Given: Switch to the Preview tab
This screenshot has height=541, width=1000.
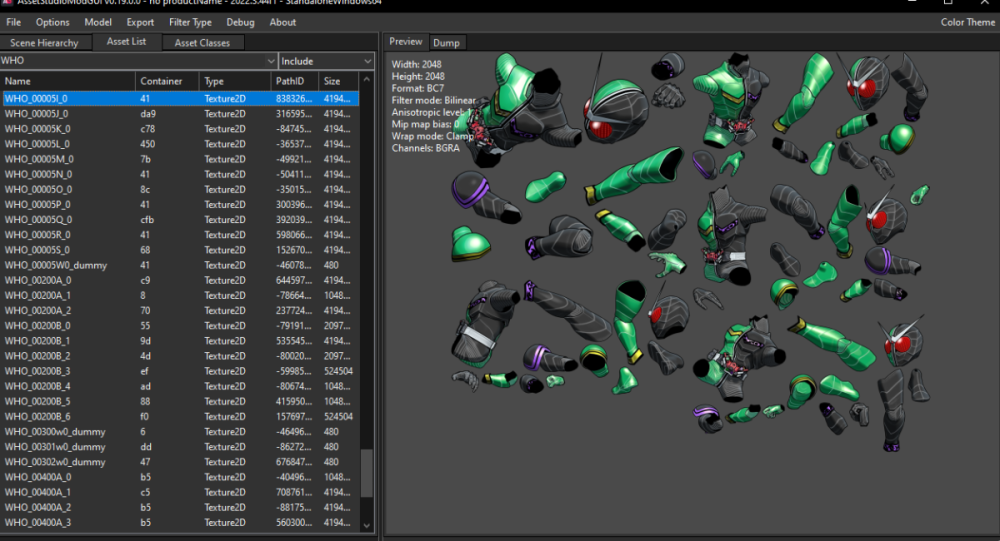Looking at the screenshot, I should (406, 41).
